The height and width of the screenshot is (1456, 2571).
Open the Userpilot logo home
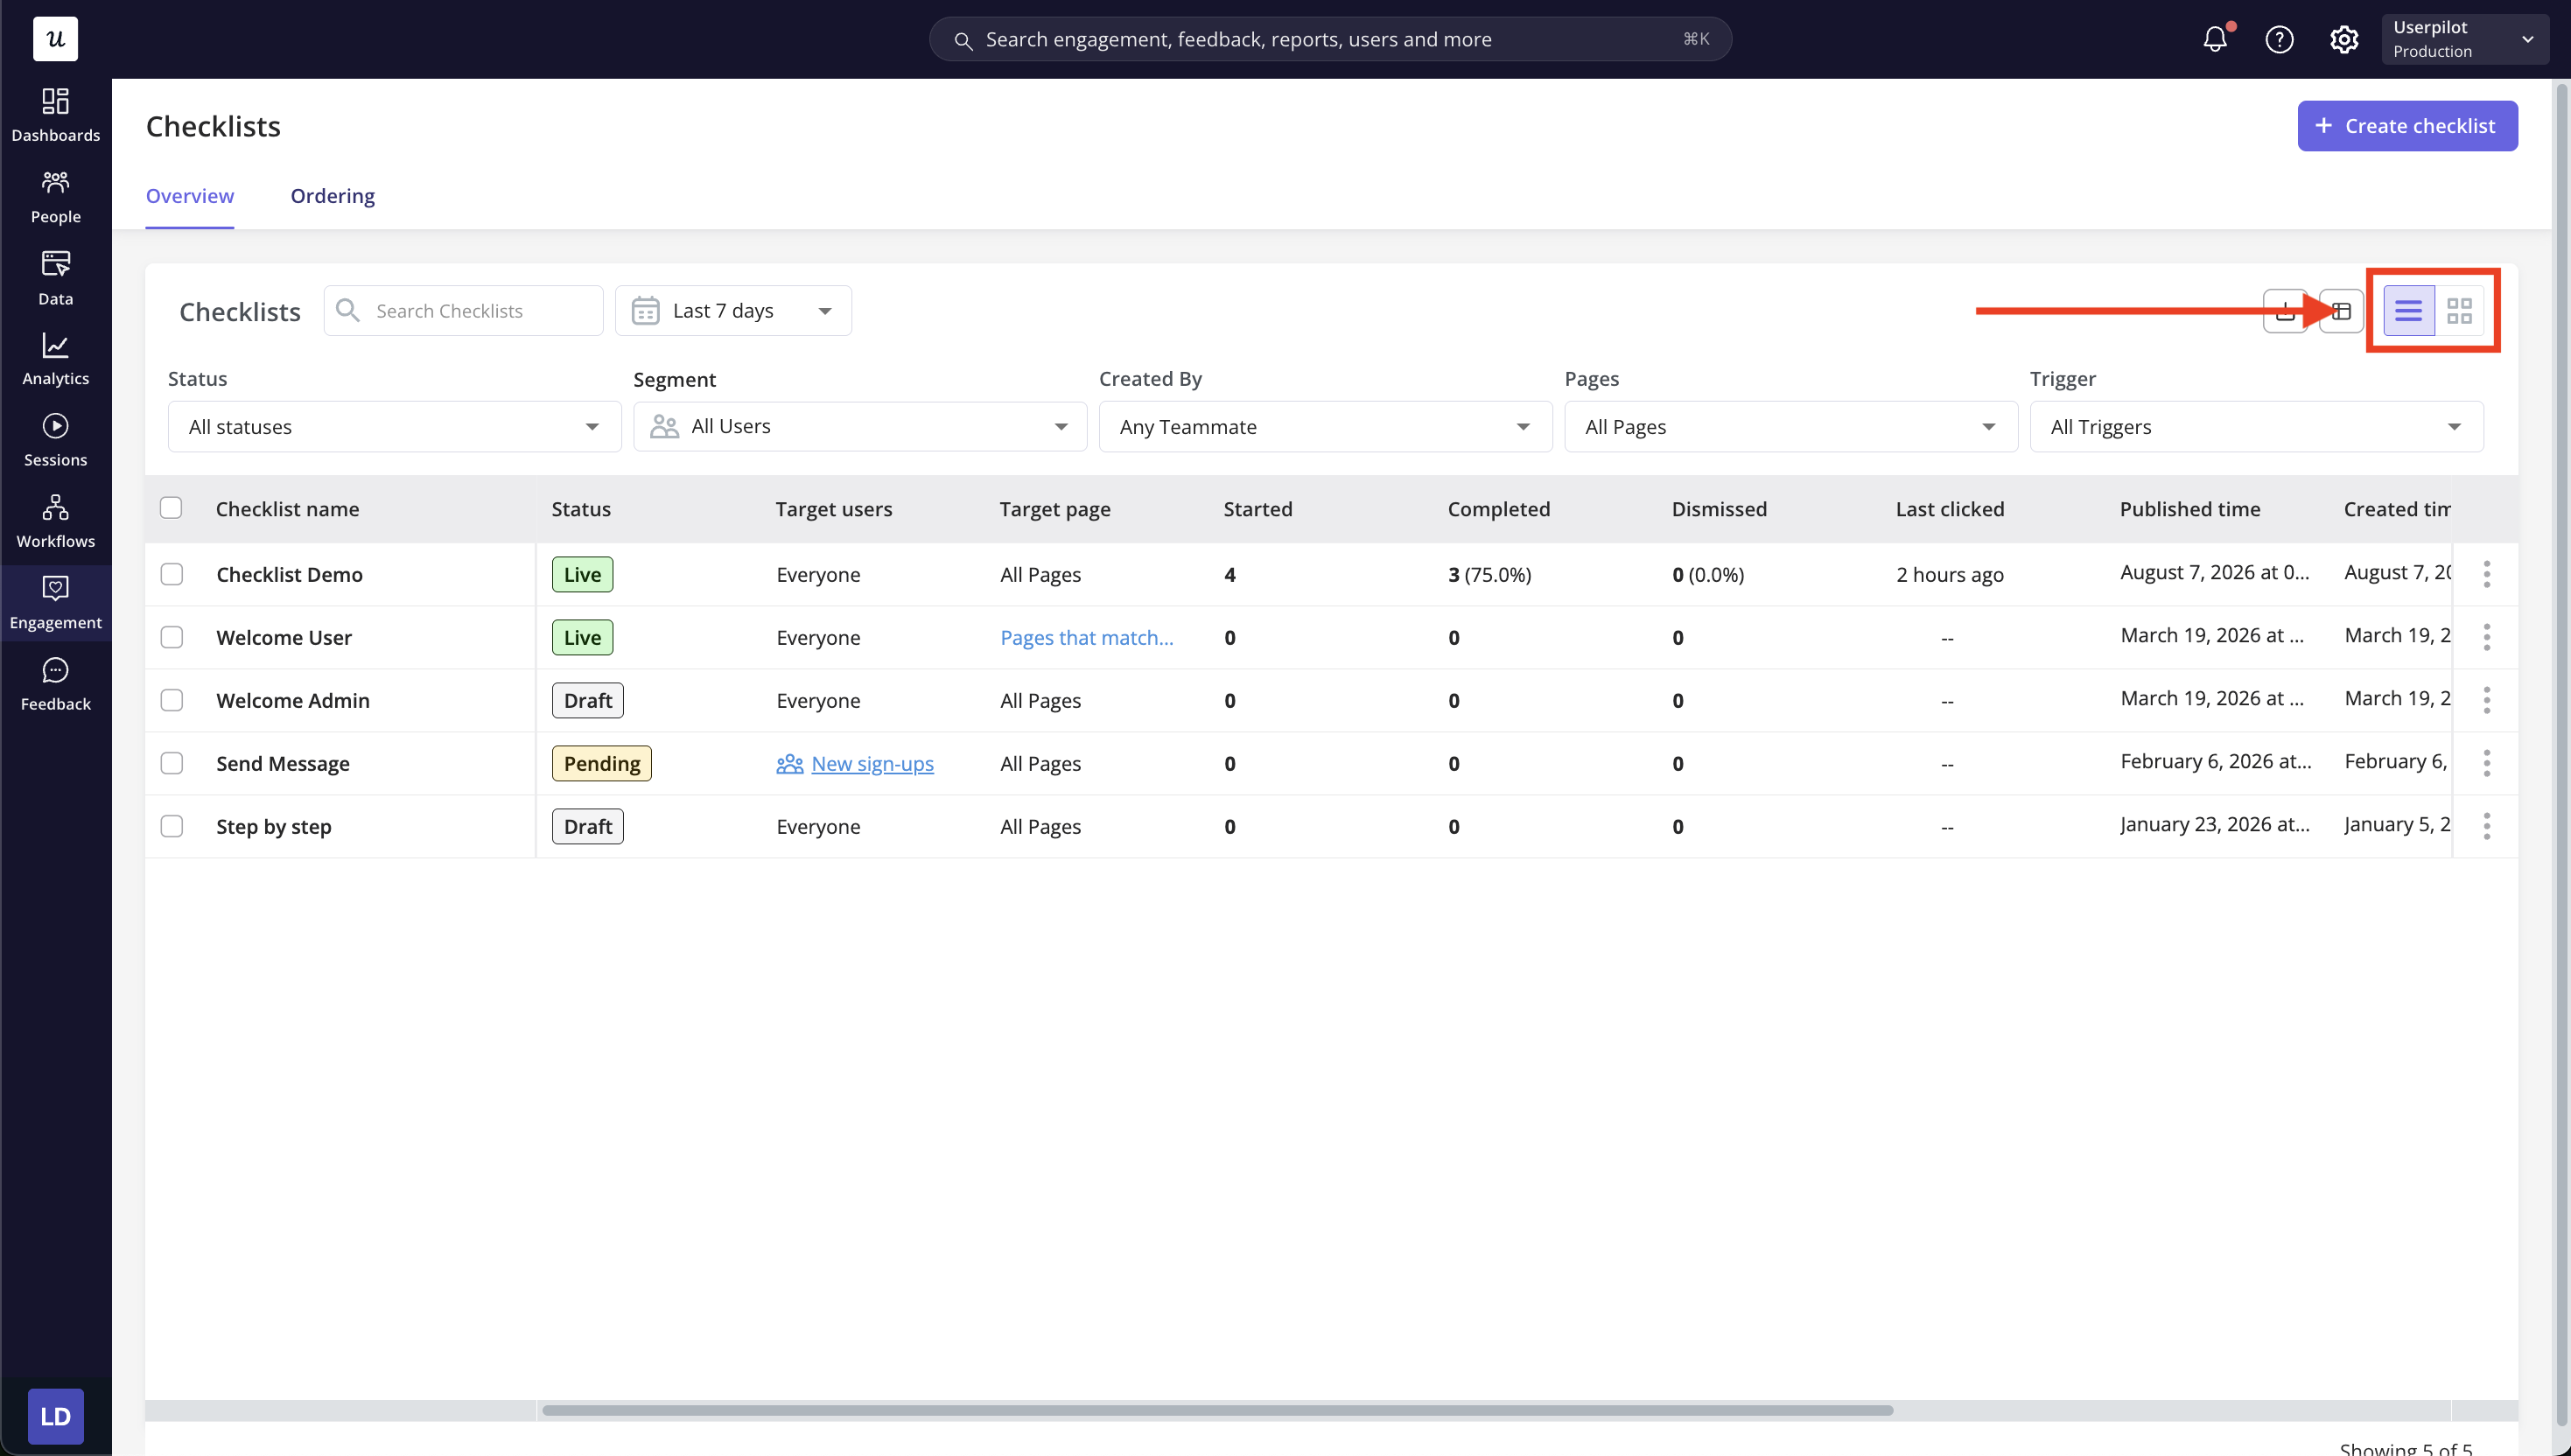coord(55,39)
